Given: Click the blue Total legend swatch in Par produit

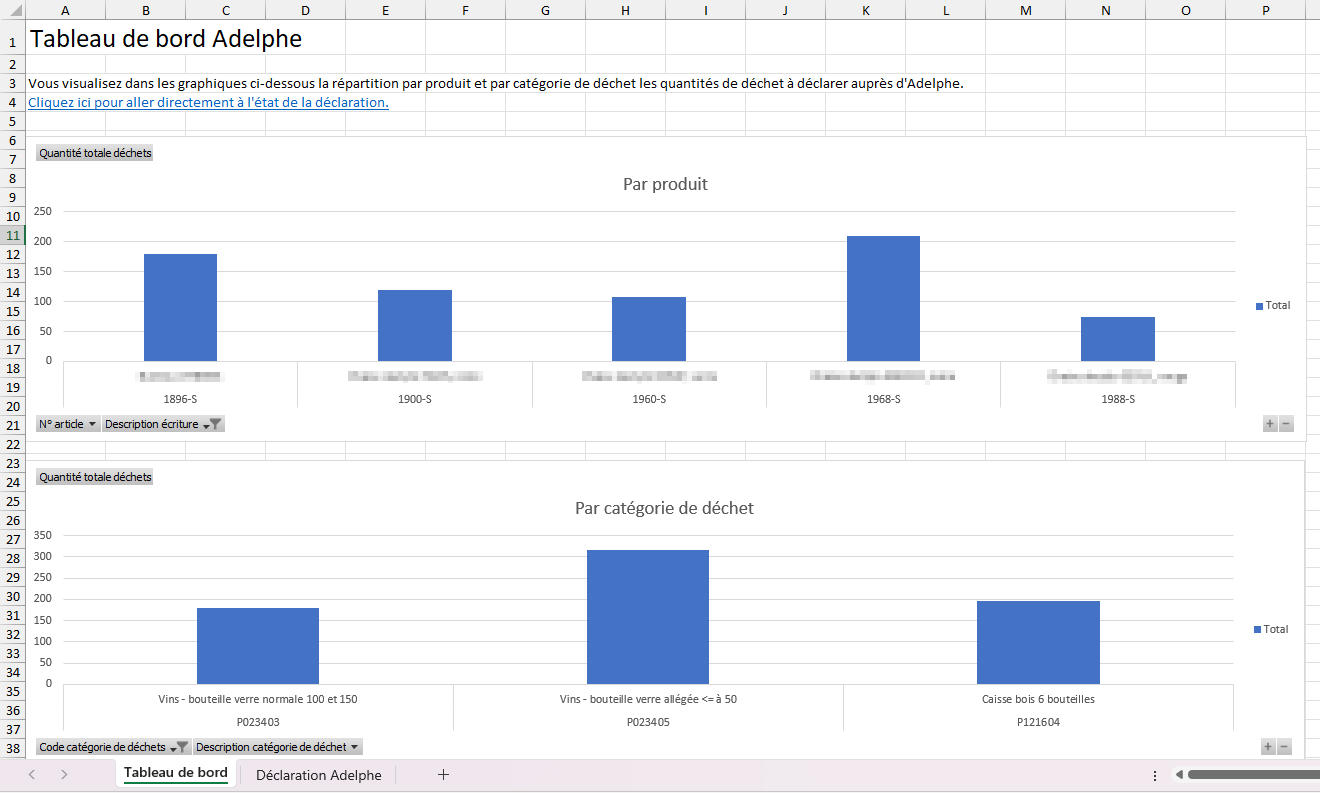Looking at the screenshot, I should [x=1259, y=306].
